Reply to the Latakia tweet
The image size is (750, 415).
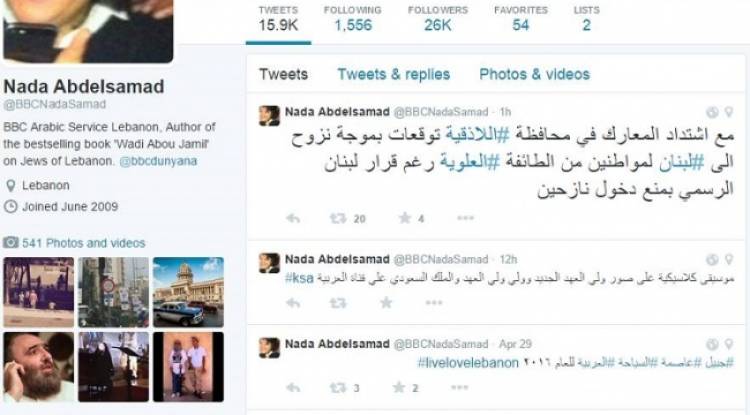click(293, 218)
